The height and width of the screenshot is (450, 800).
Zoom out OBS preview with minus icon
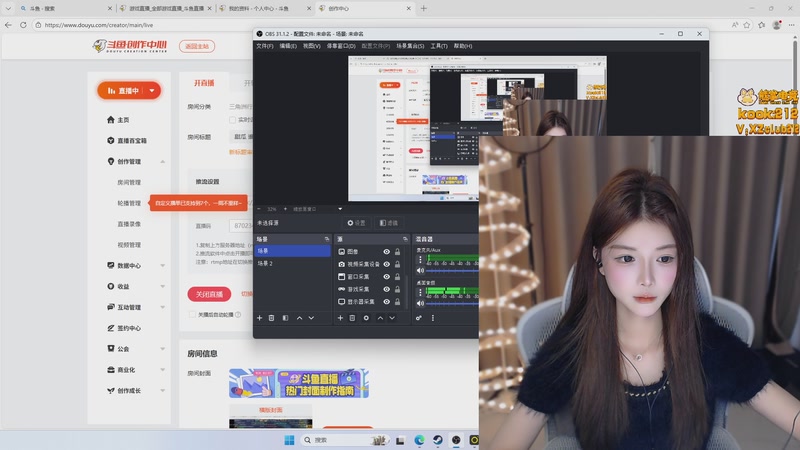259,209
